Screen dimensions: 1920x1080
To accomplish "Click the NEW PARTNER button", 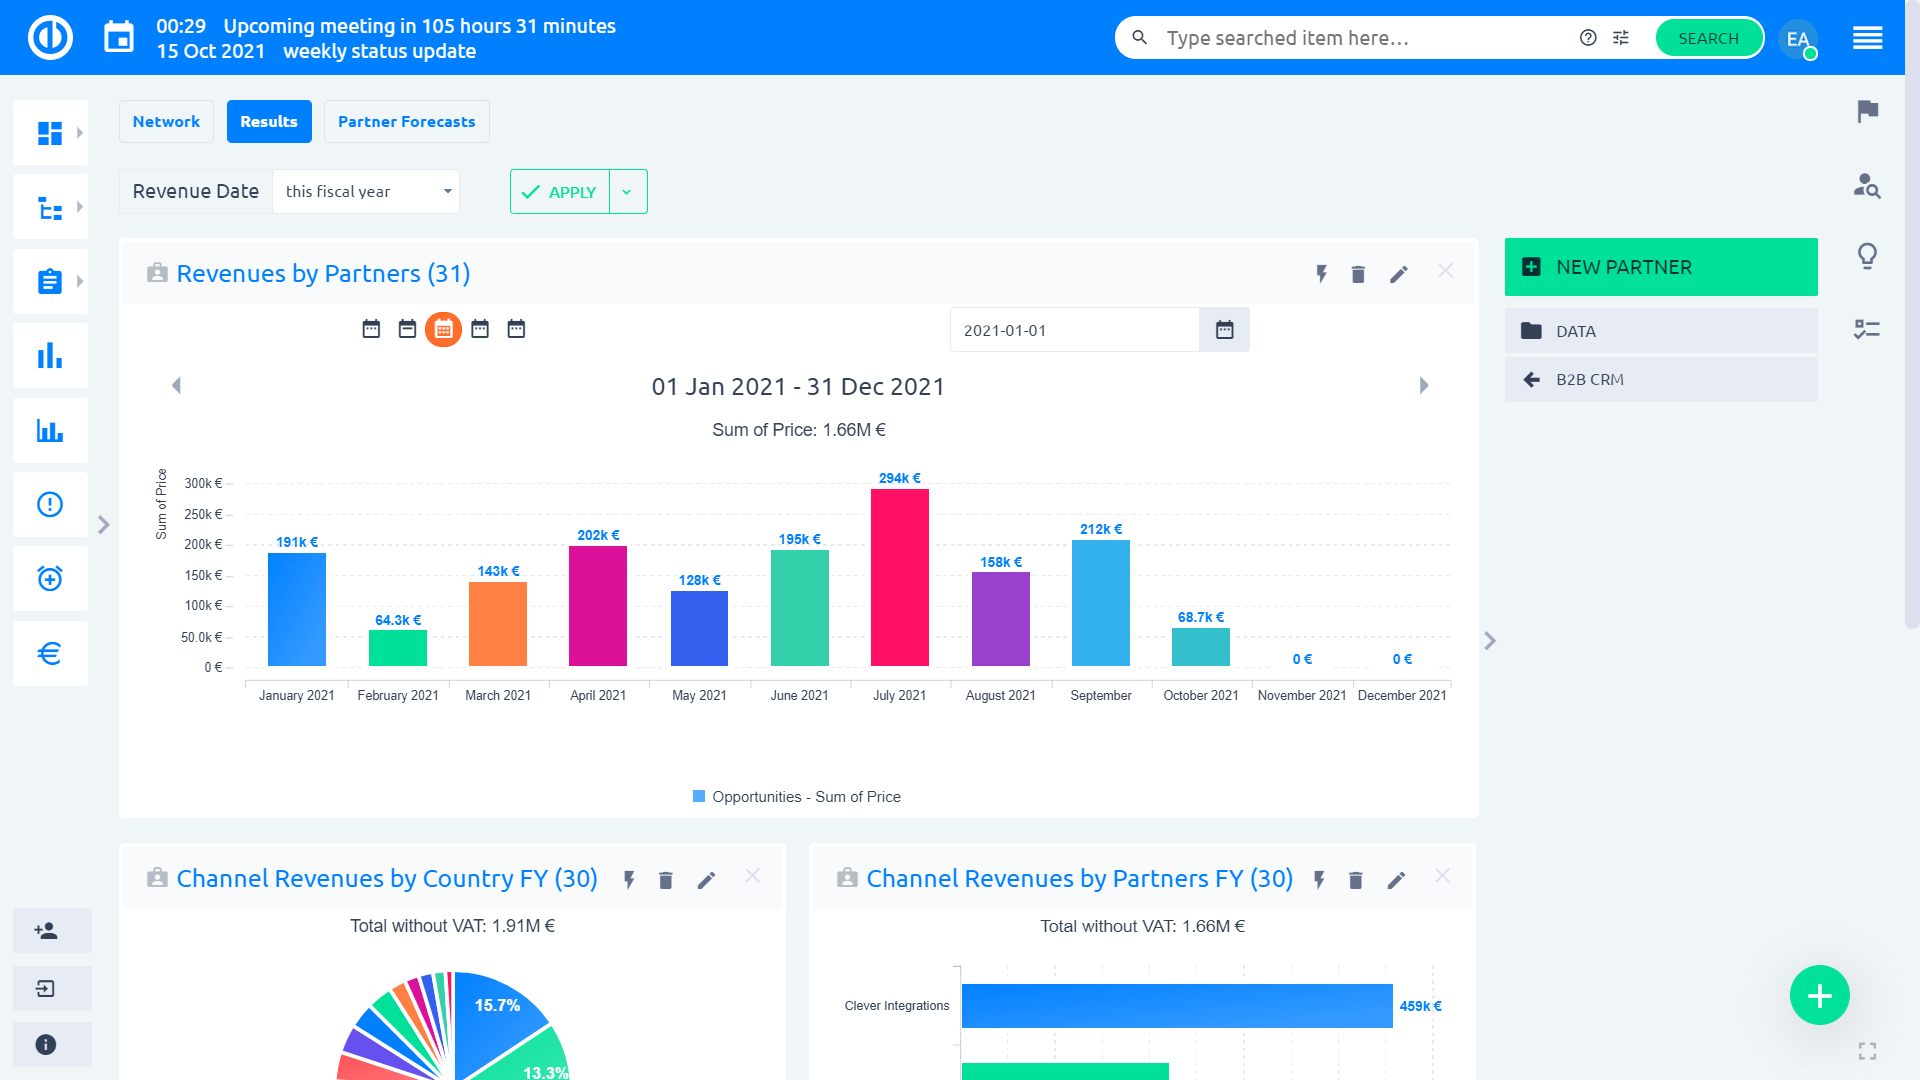I will pyautogui.click(x=1661, y=267).
